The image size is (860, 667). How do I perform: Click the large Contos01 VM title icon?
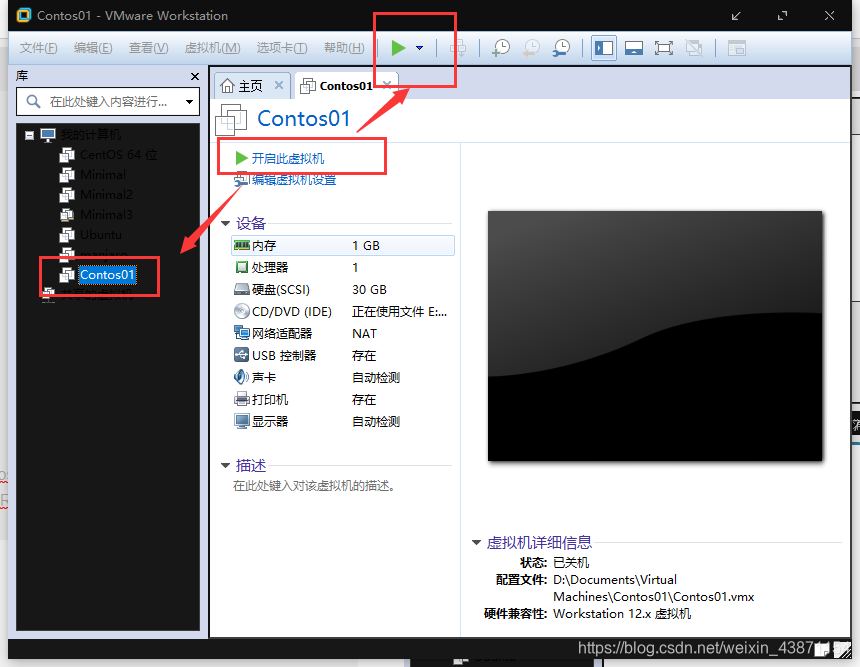[x=231, y=119]
